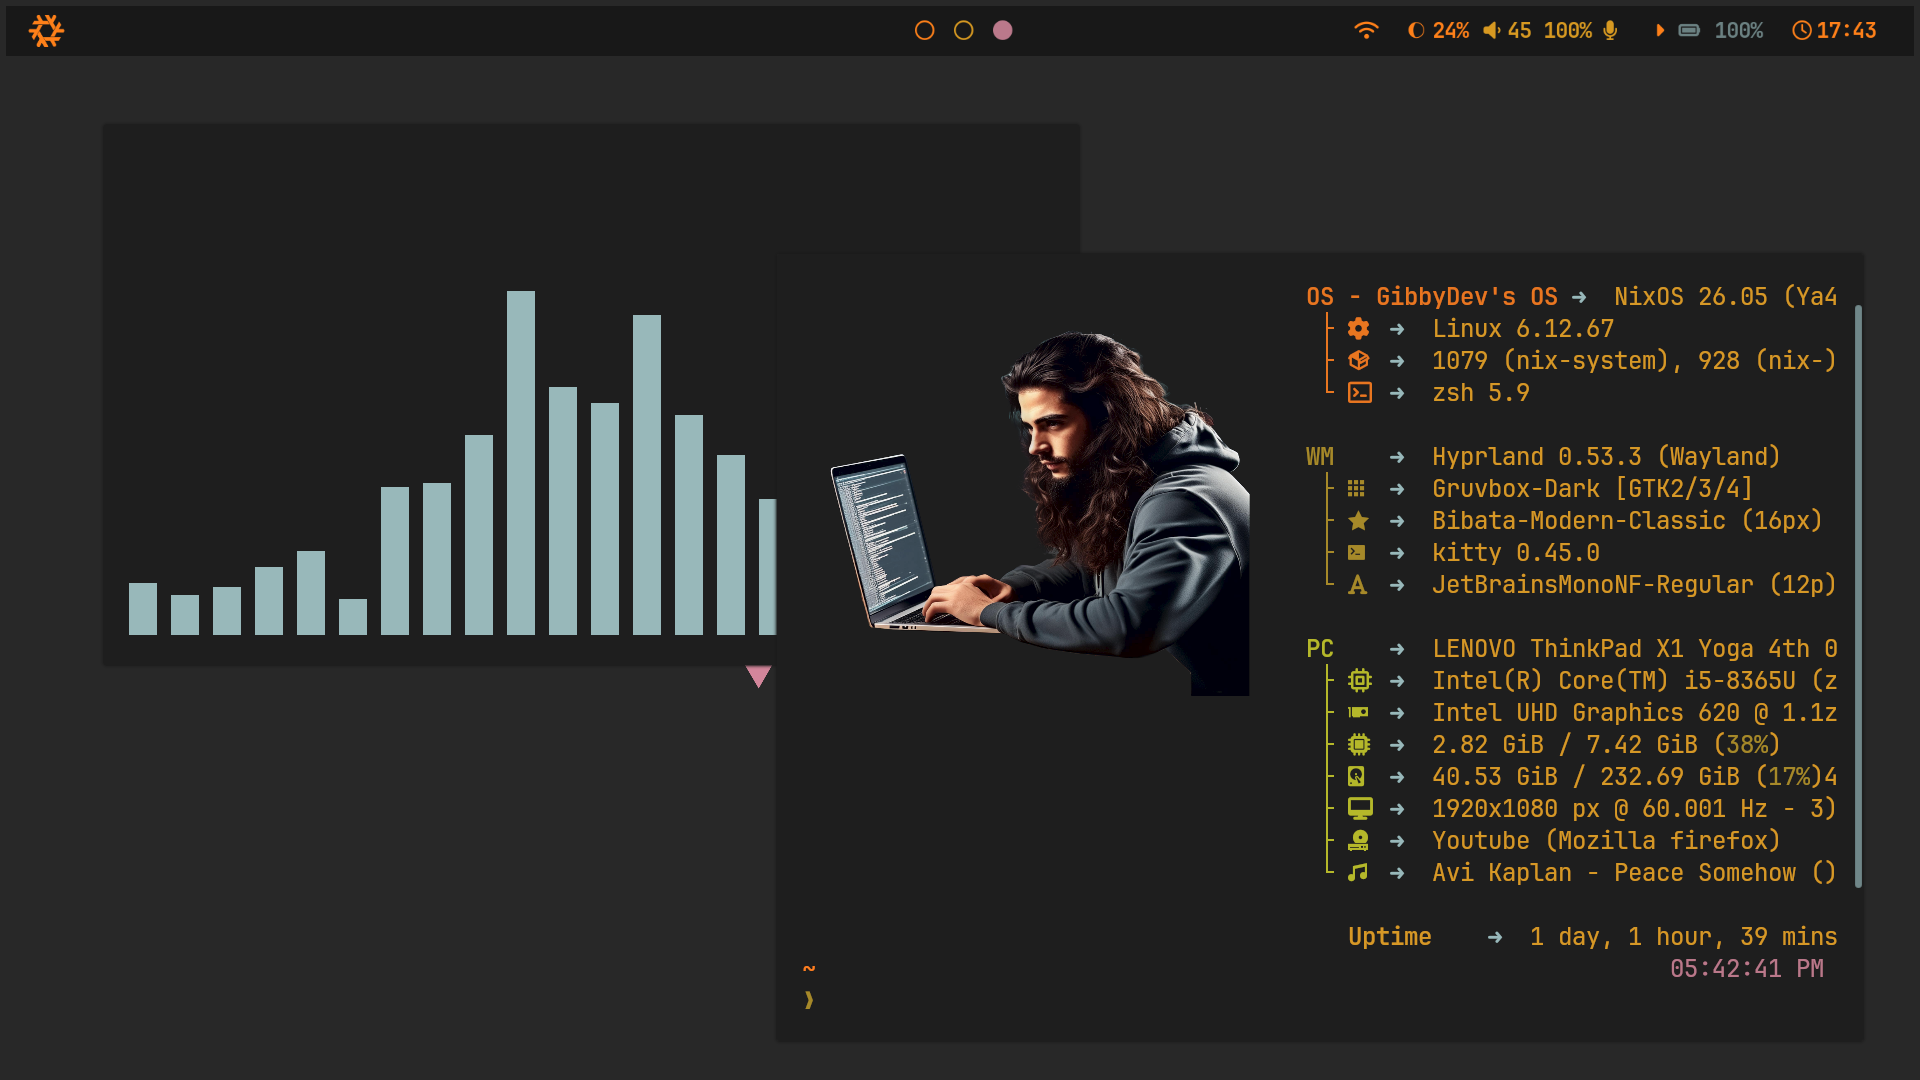Click the 'Intel(R) Core(TM) i5-8365U' text
The height and width of the screenshot is (1080, 1920).
[1614, 681]
